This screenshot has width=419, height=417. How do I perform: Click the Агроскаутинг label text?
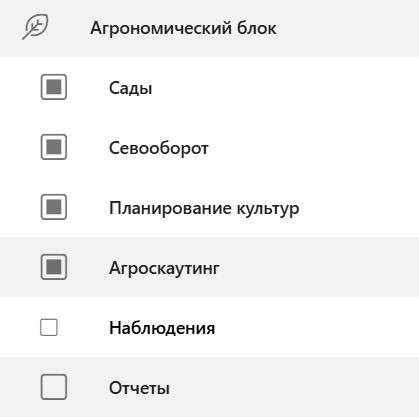(x=164, y=268)
